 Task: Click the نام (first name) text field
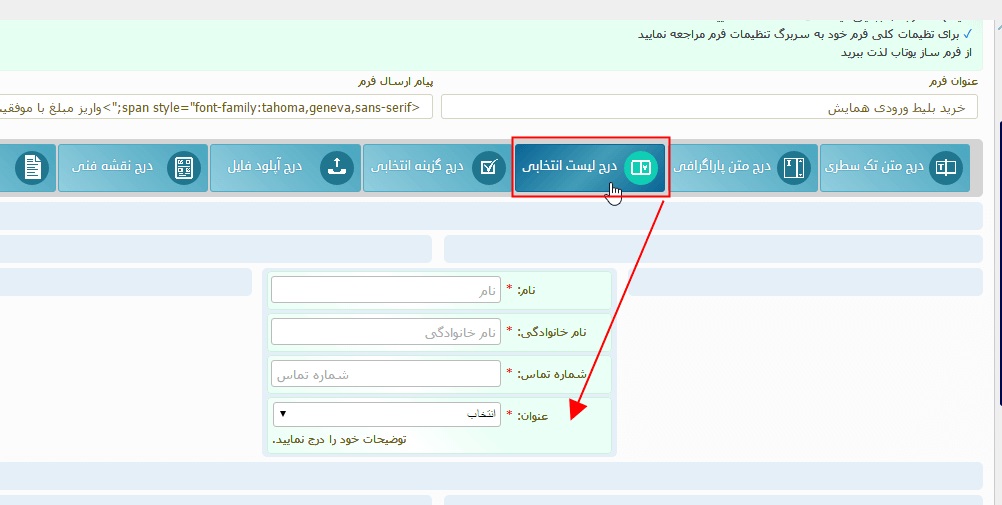pos(385,290)
